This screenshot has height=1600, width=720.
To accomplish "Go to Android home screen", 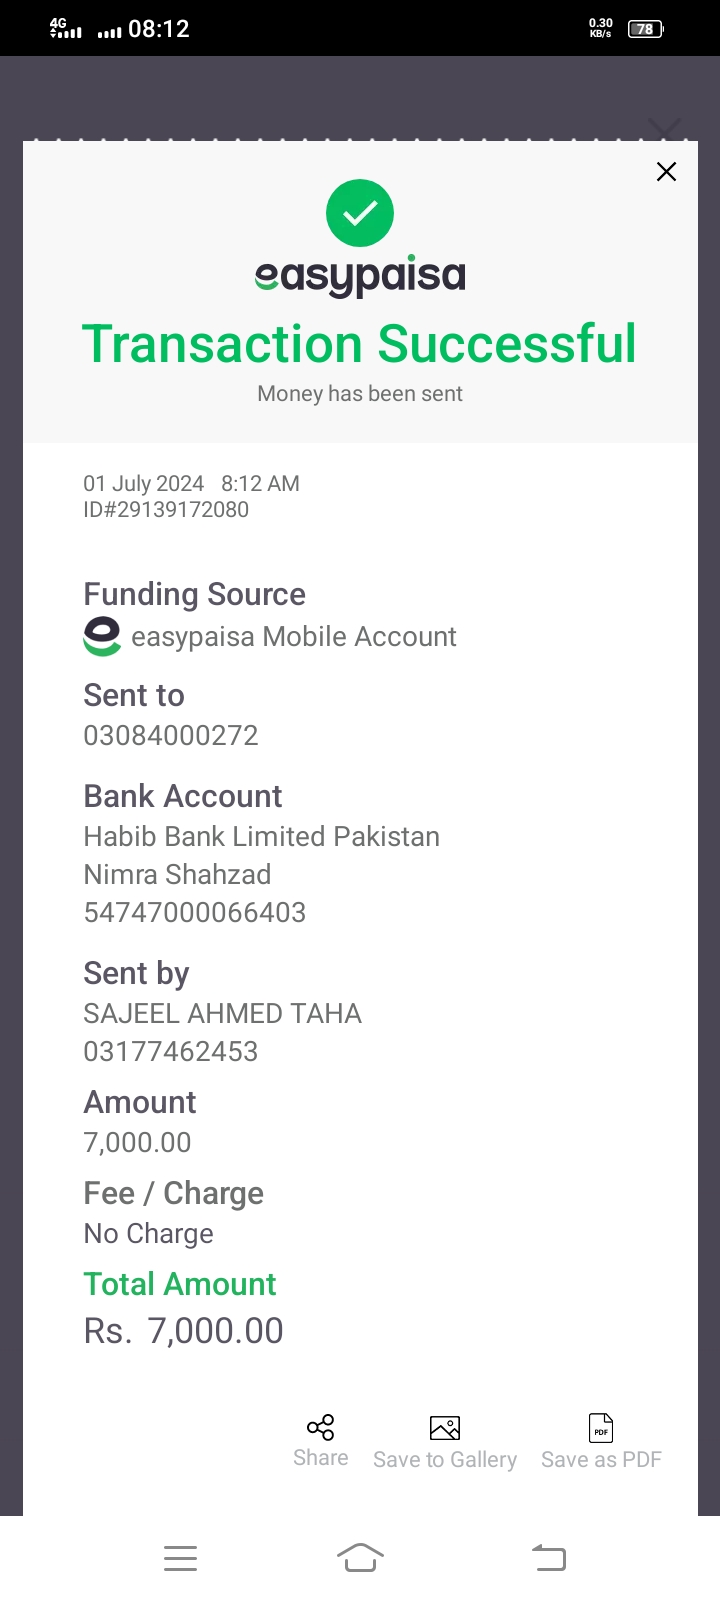I will point(360,1558).
